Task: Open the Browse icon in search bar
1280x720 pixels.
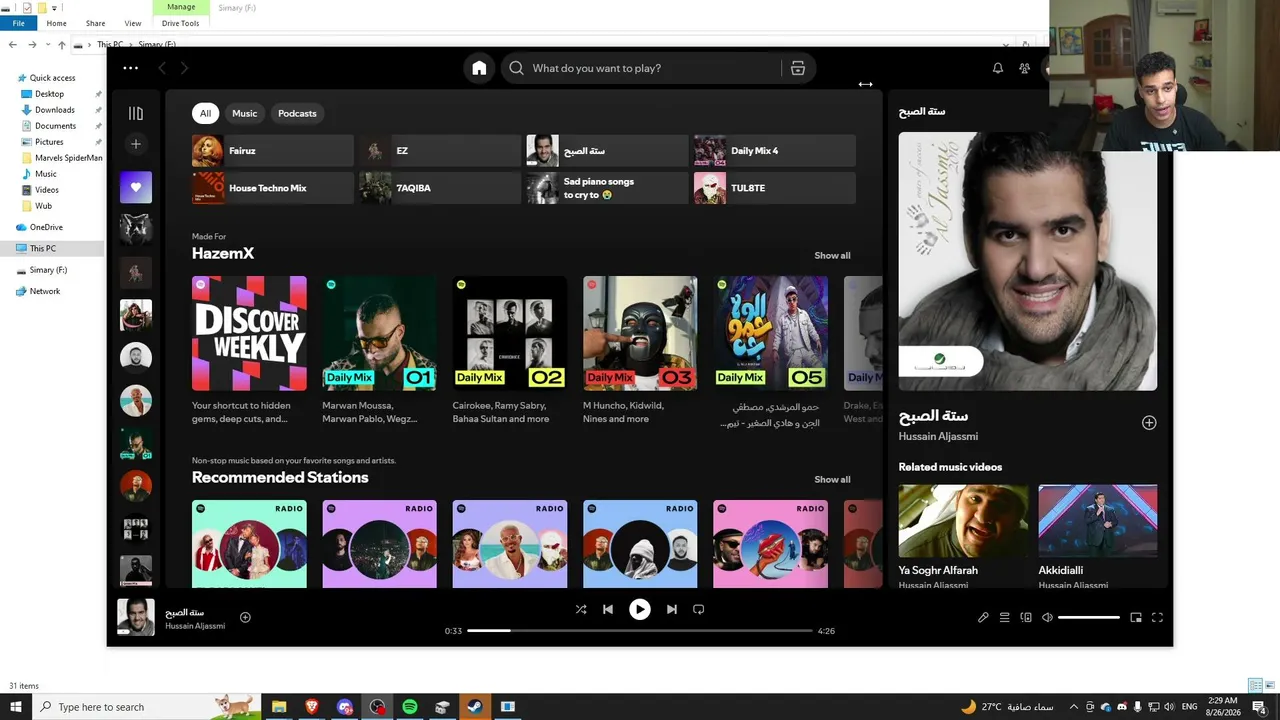Action: 798,68
